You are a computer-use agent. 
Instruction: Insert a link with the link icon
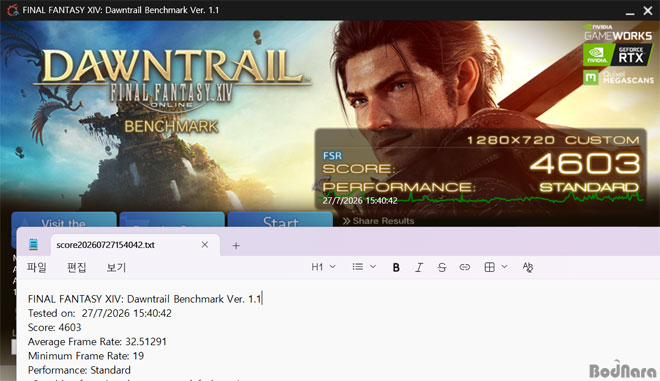pyautogui.click(x=464, y=267)
